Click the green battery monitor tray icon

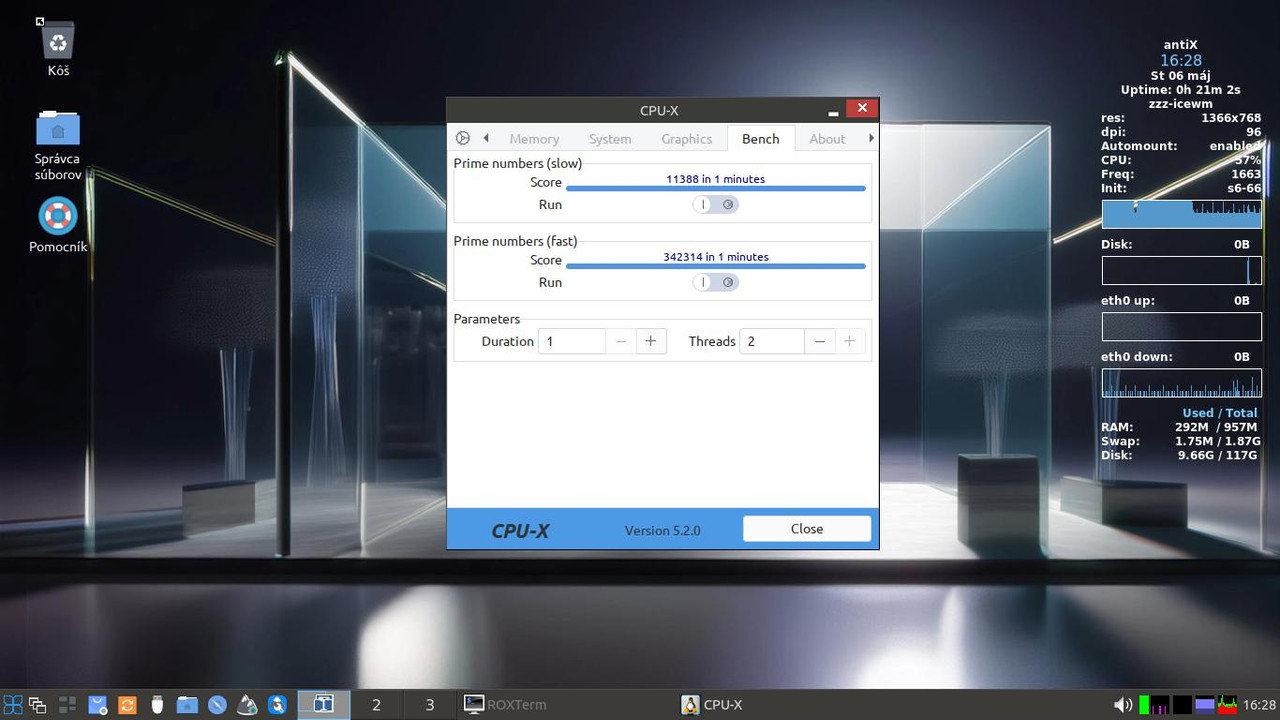click(x=1144, y=705)
